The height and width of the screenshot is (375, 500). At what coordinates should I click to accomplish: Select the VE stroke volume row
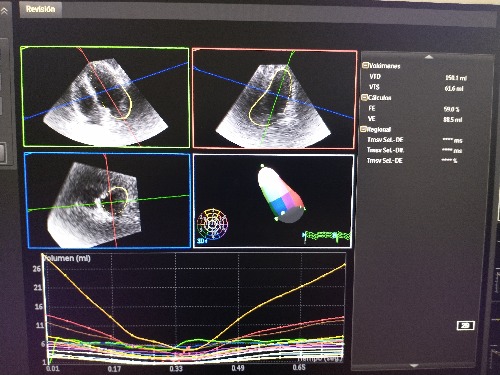415,119
